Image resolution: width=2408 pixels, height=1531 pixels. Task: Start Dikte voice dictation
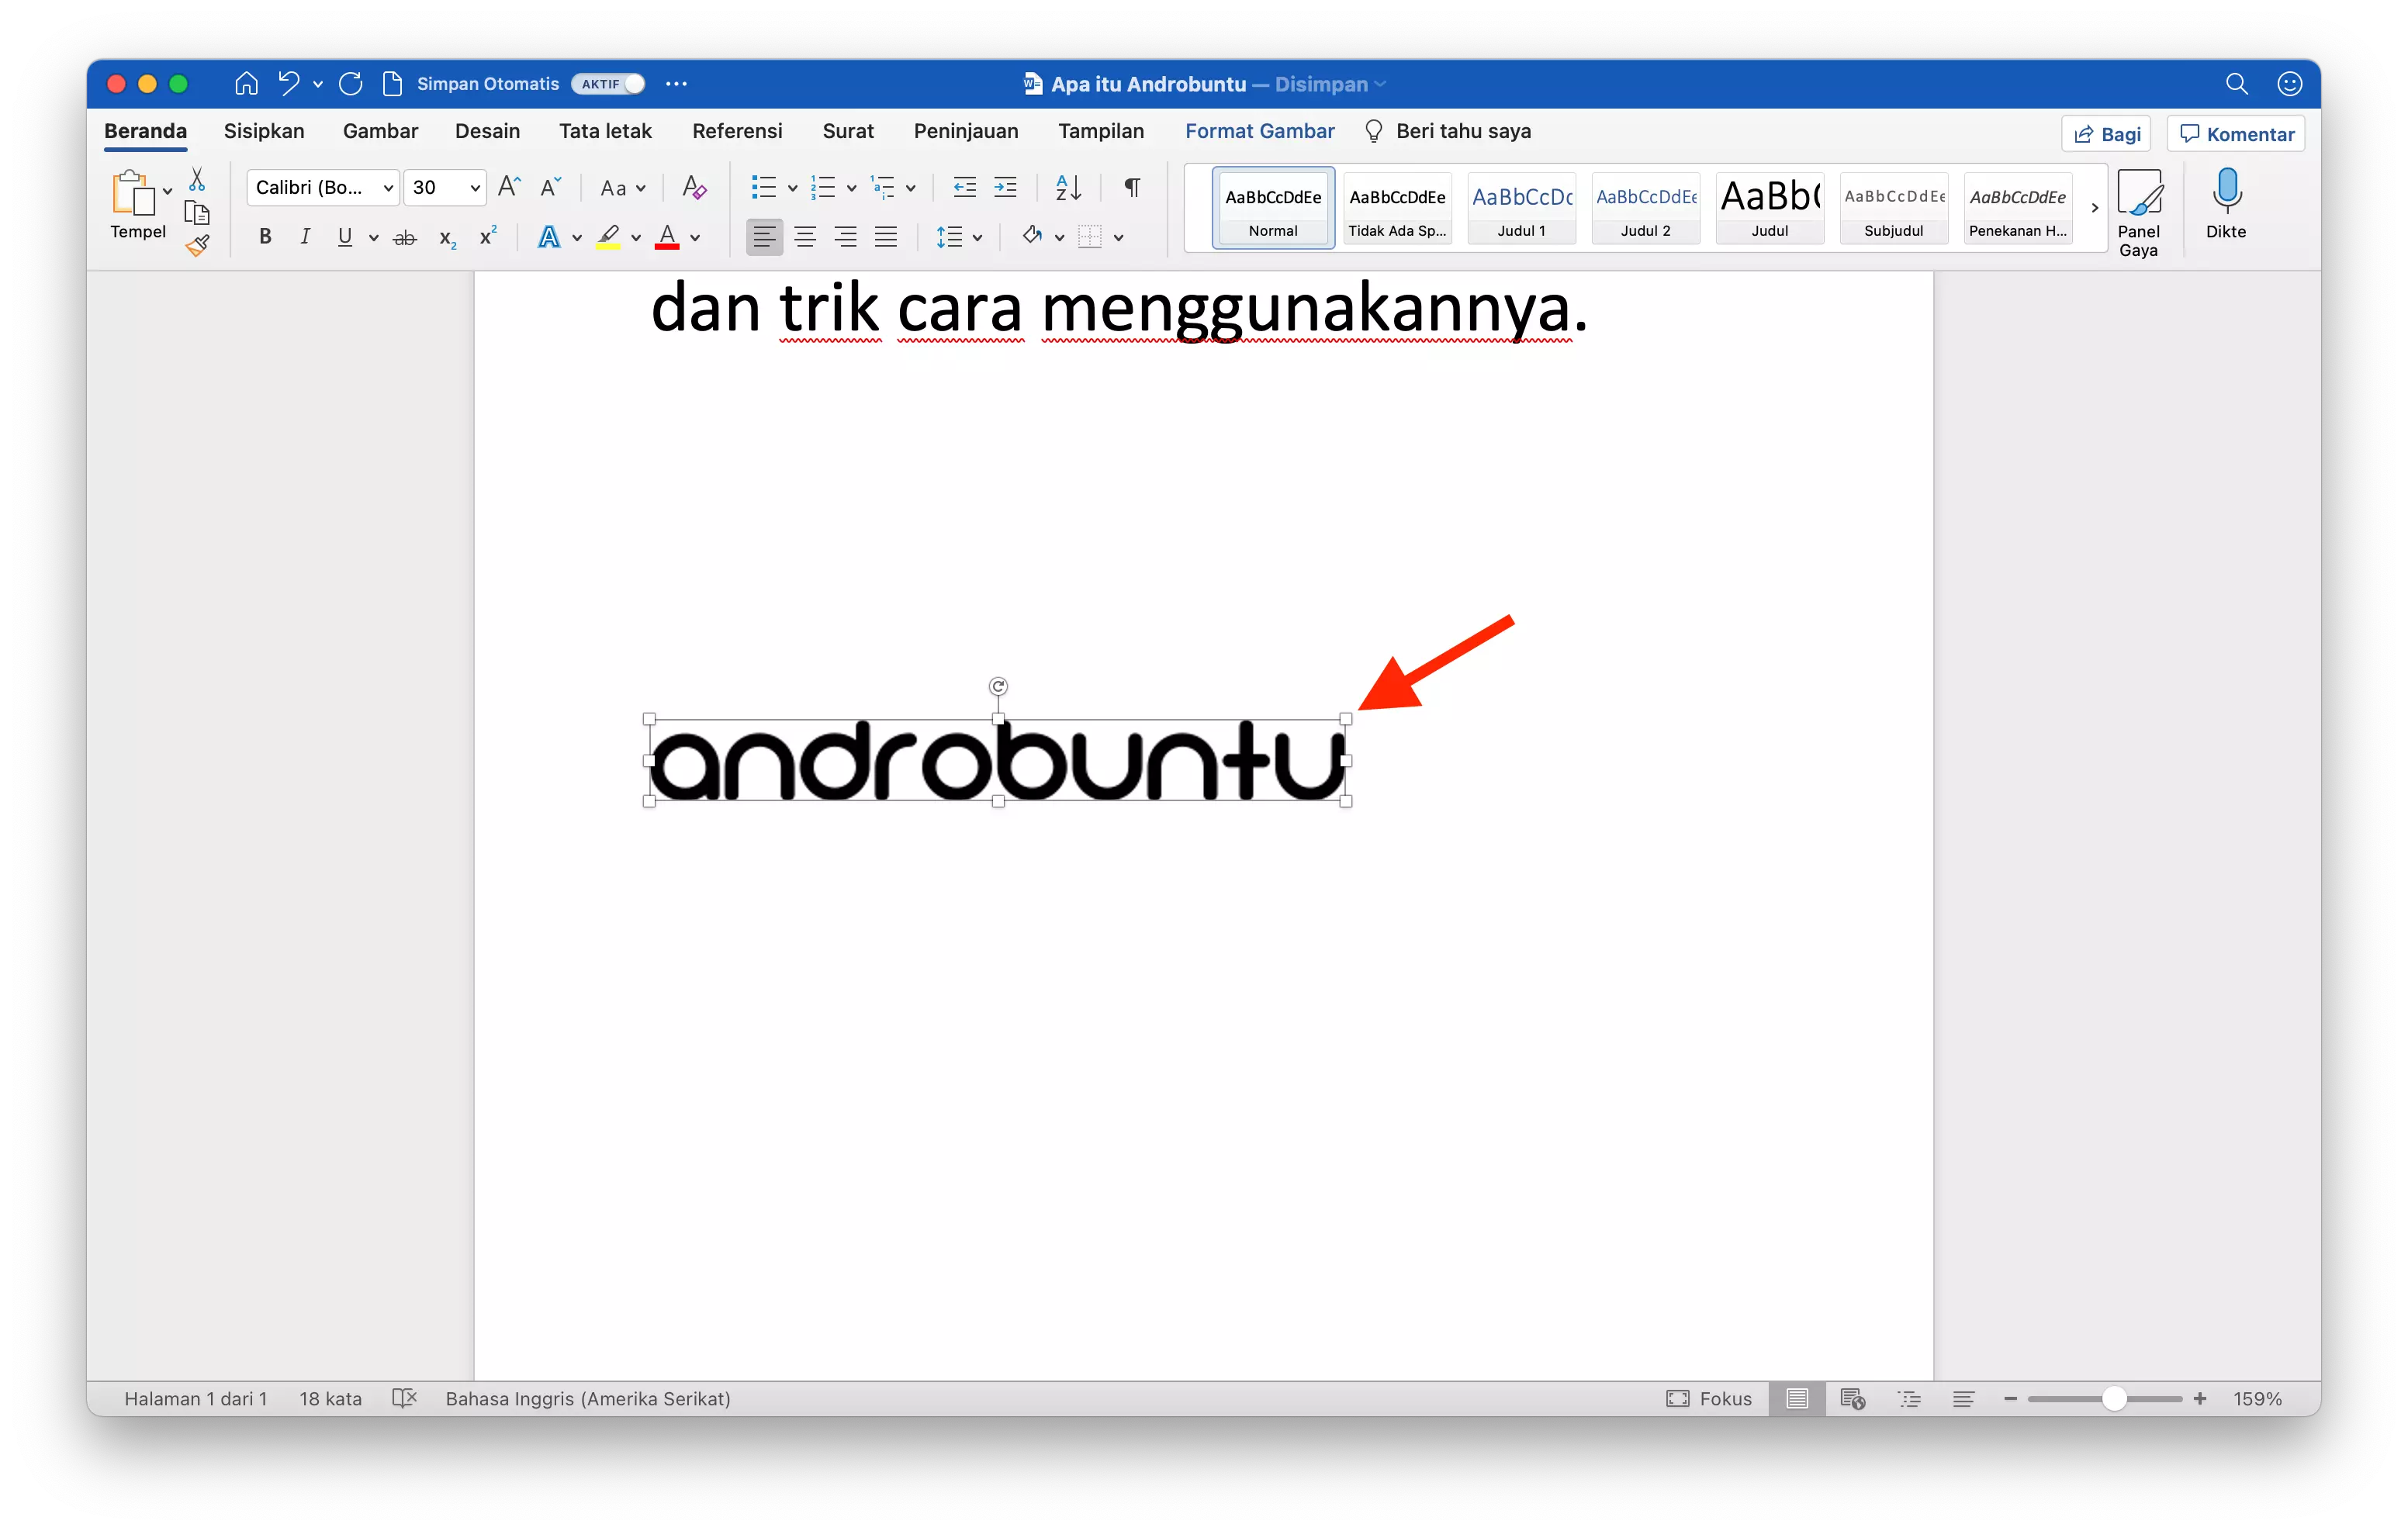pos(2227,205)
